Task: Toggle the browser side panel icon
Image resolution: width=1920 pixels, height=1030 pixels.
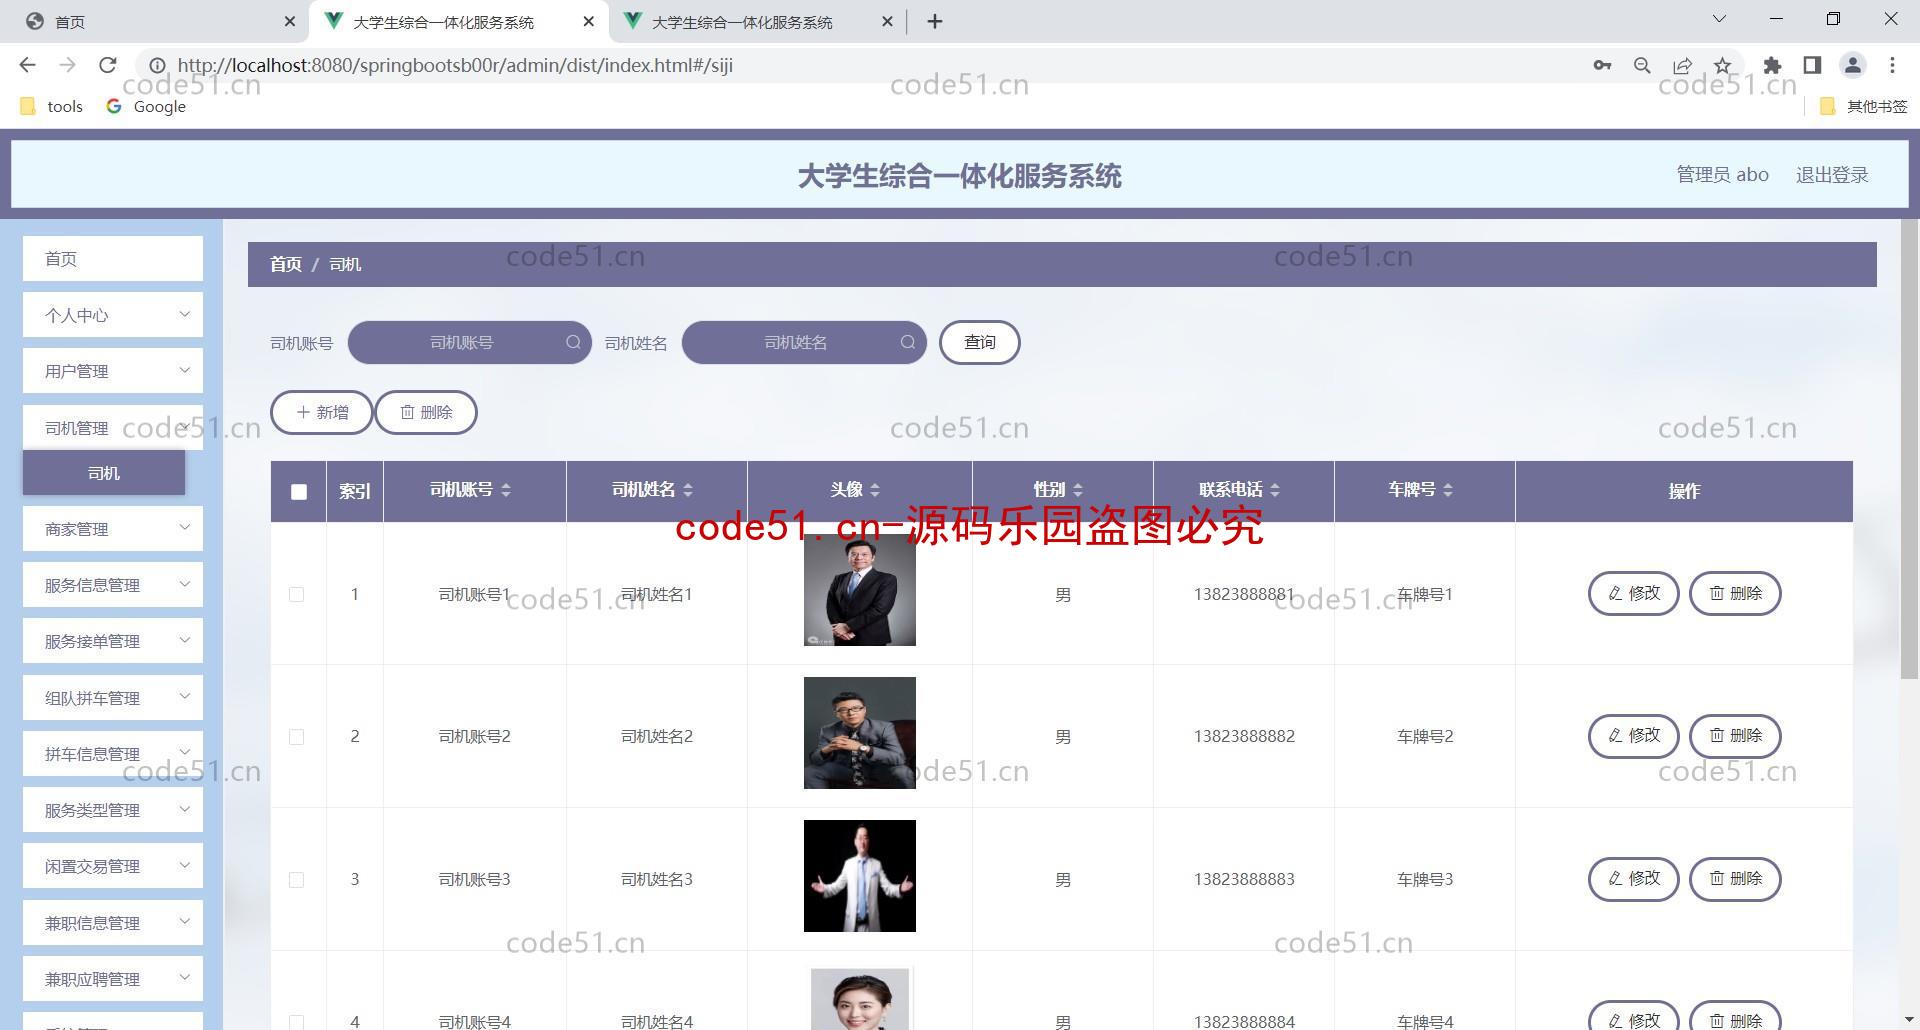Action: pyautogui.click(x=1812, y=65)
